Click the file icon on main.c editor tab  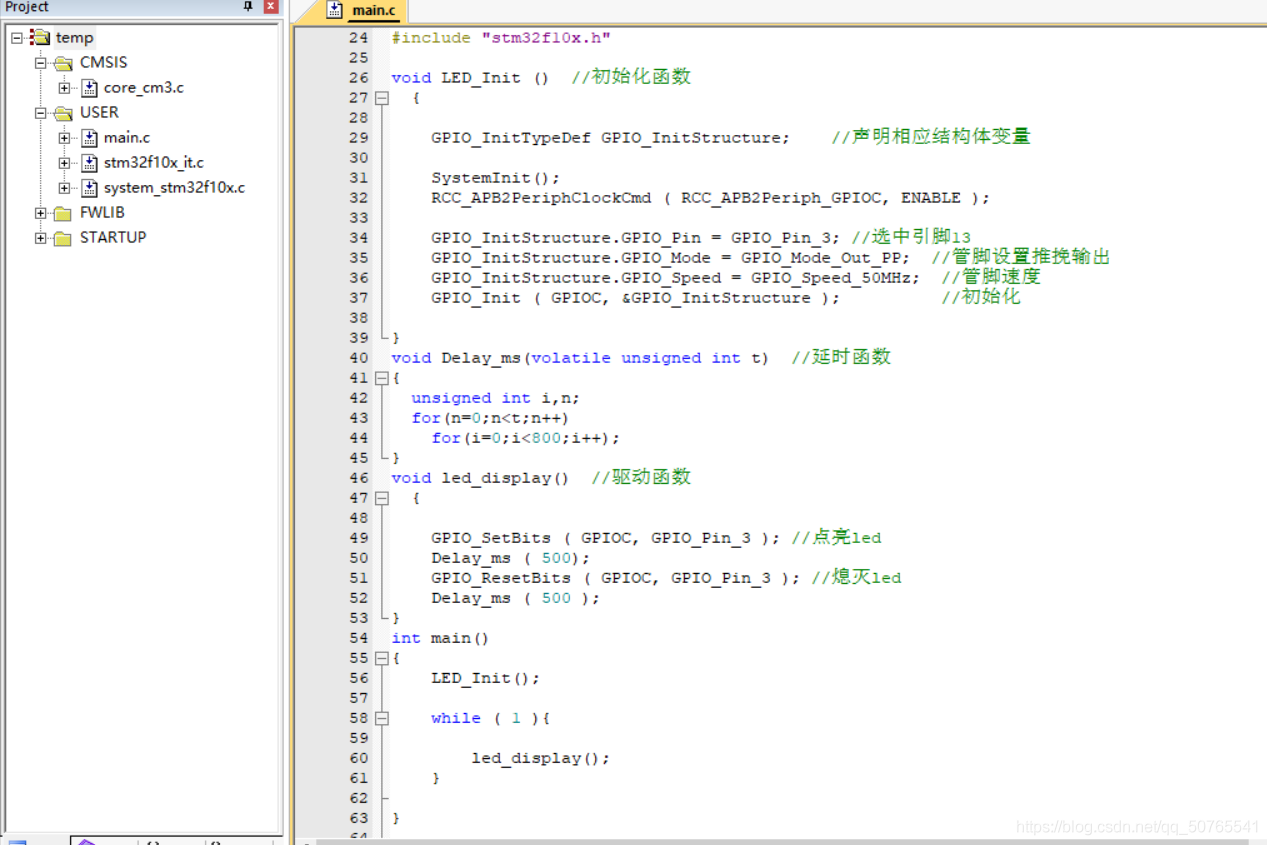335,11
